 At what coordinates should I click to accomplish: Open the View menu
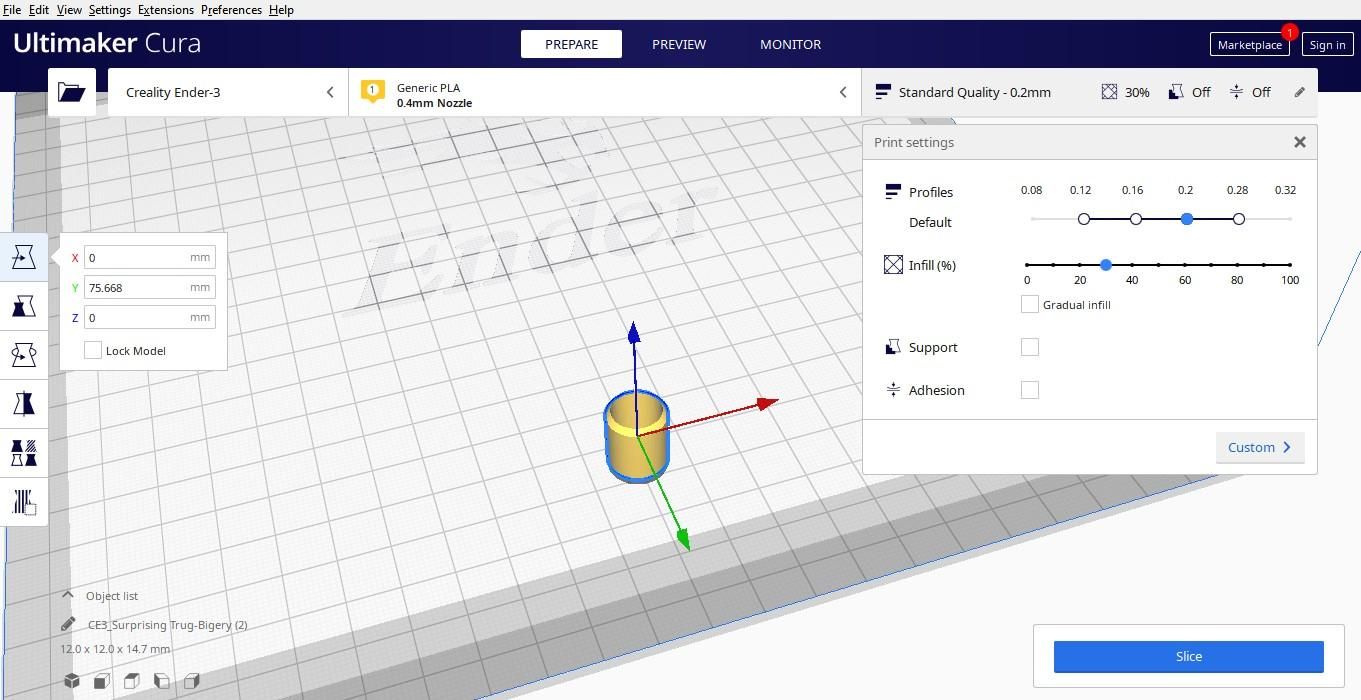pyautogui.click(x=69, y=9)
